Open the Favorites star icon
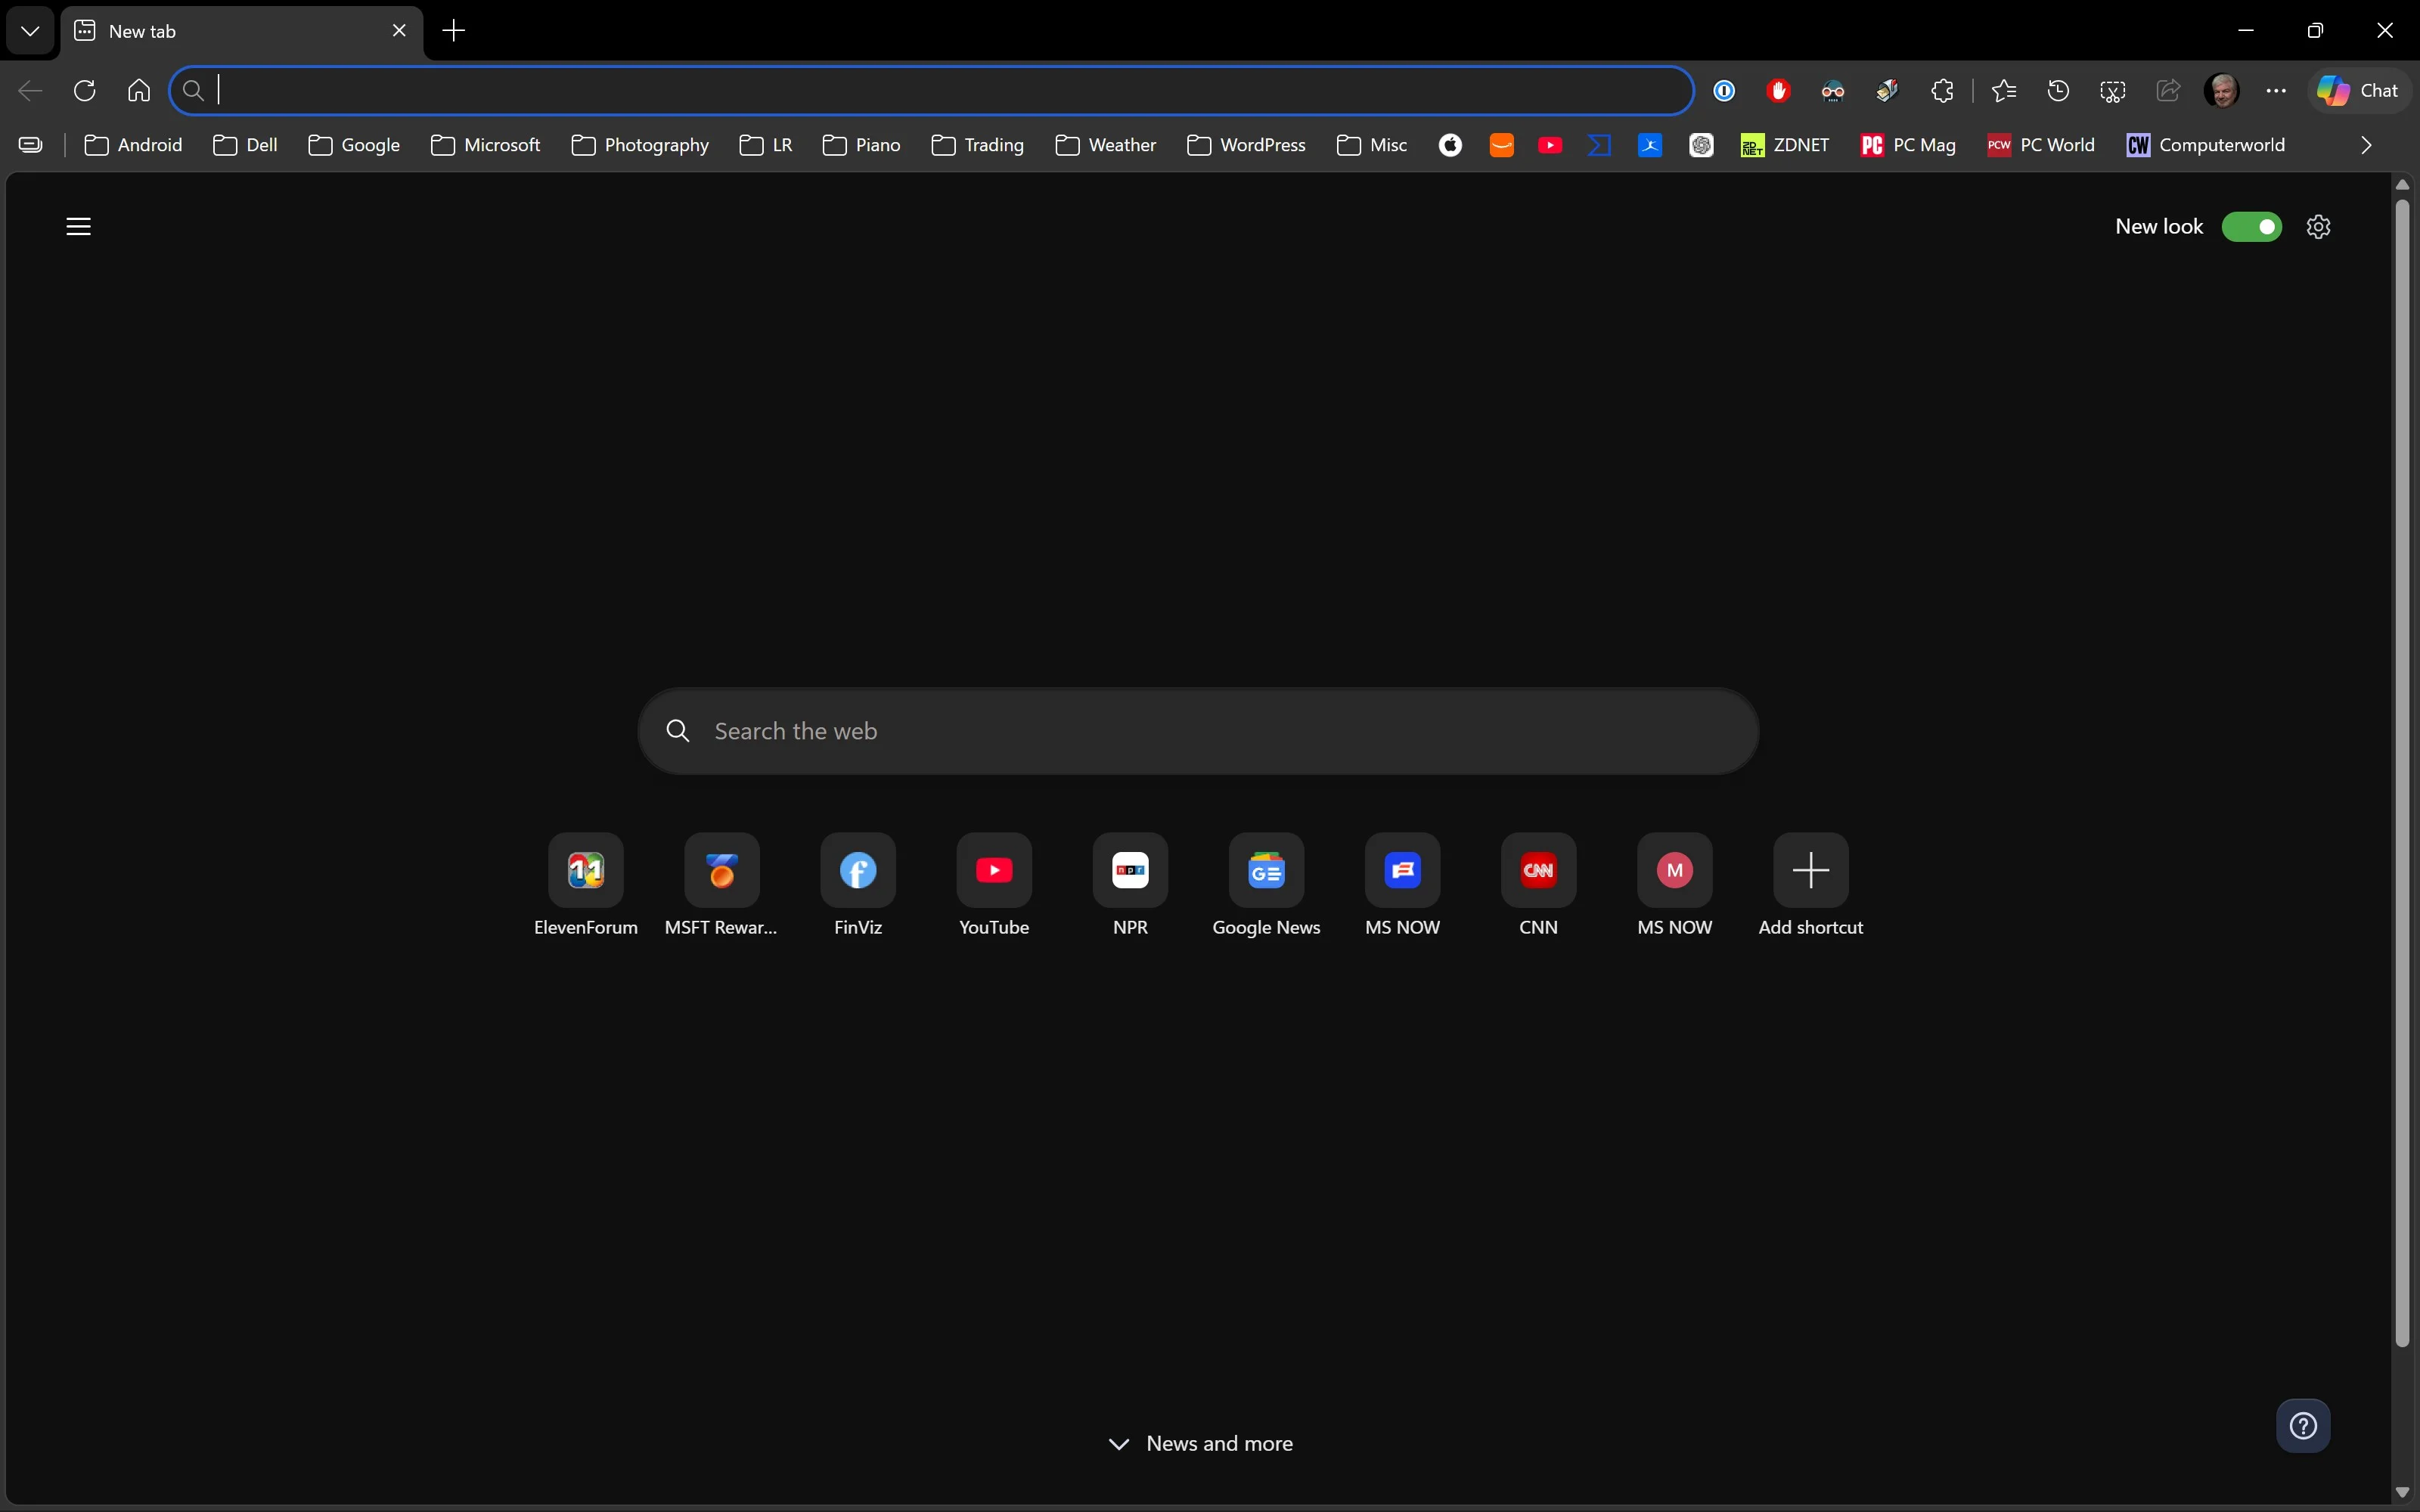Image resolution: width=2420 pixels, height=1512 pixels. [x=2004, y=91]
